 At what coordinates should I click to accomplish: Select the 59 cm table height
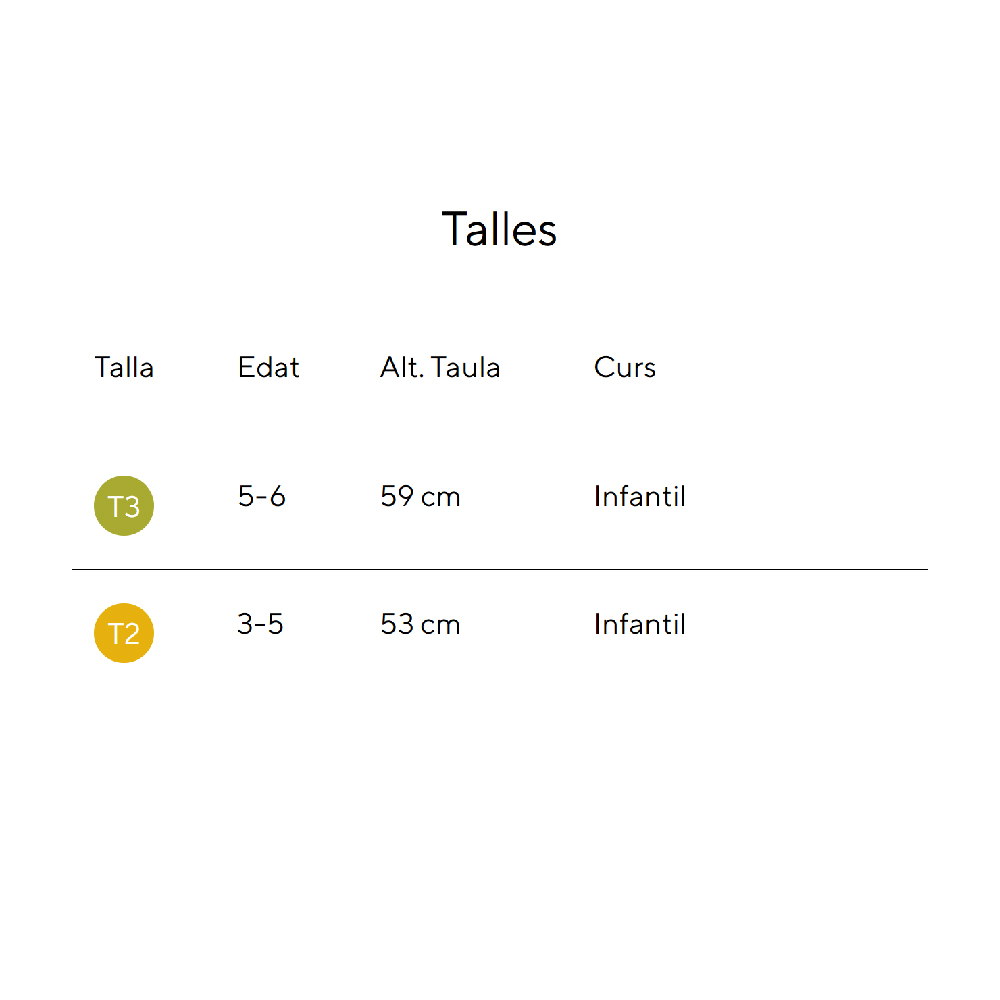420,496
